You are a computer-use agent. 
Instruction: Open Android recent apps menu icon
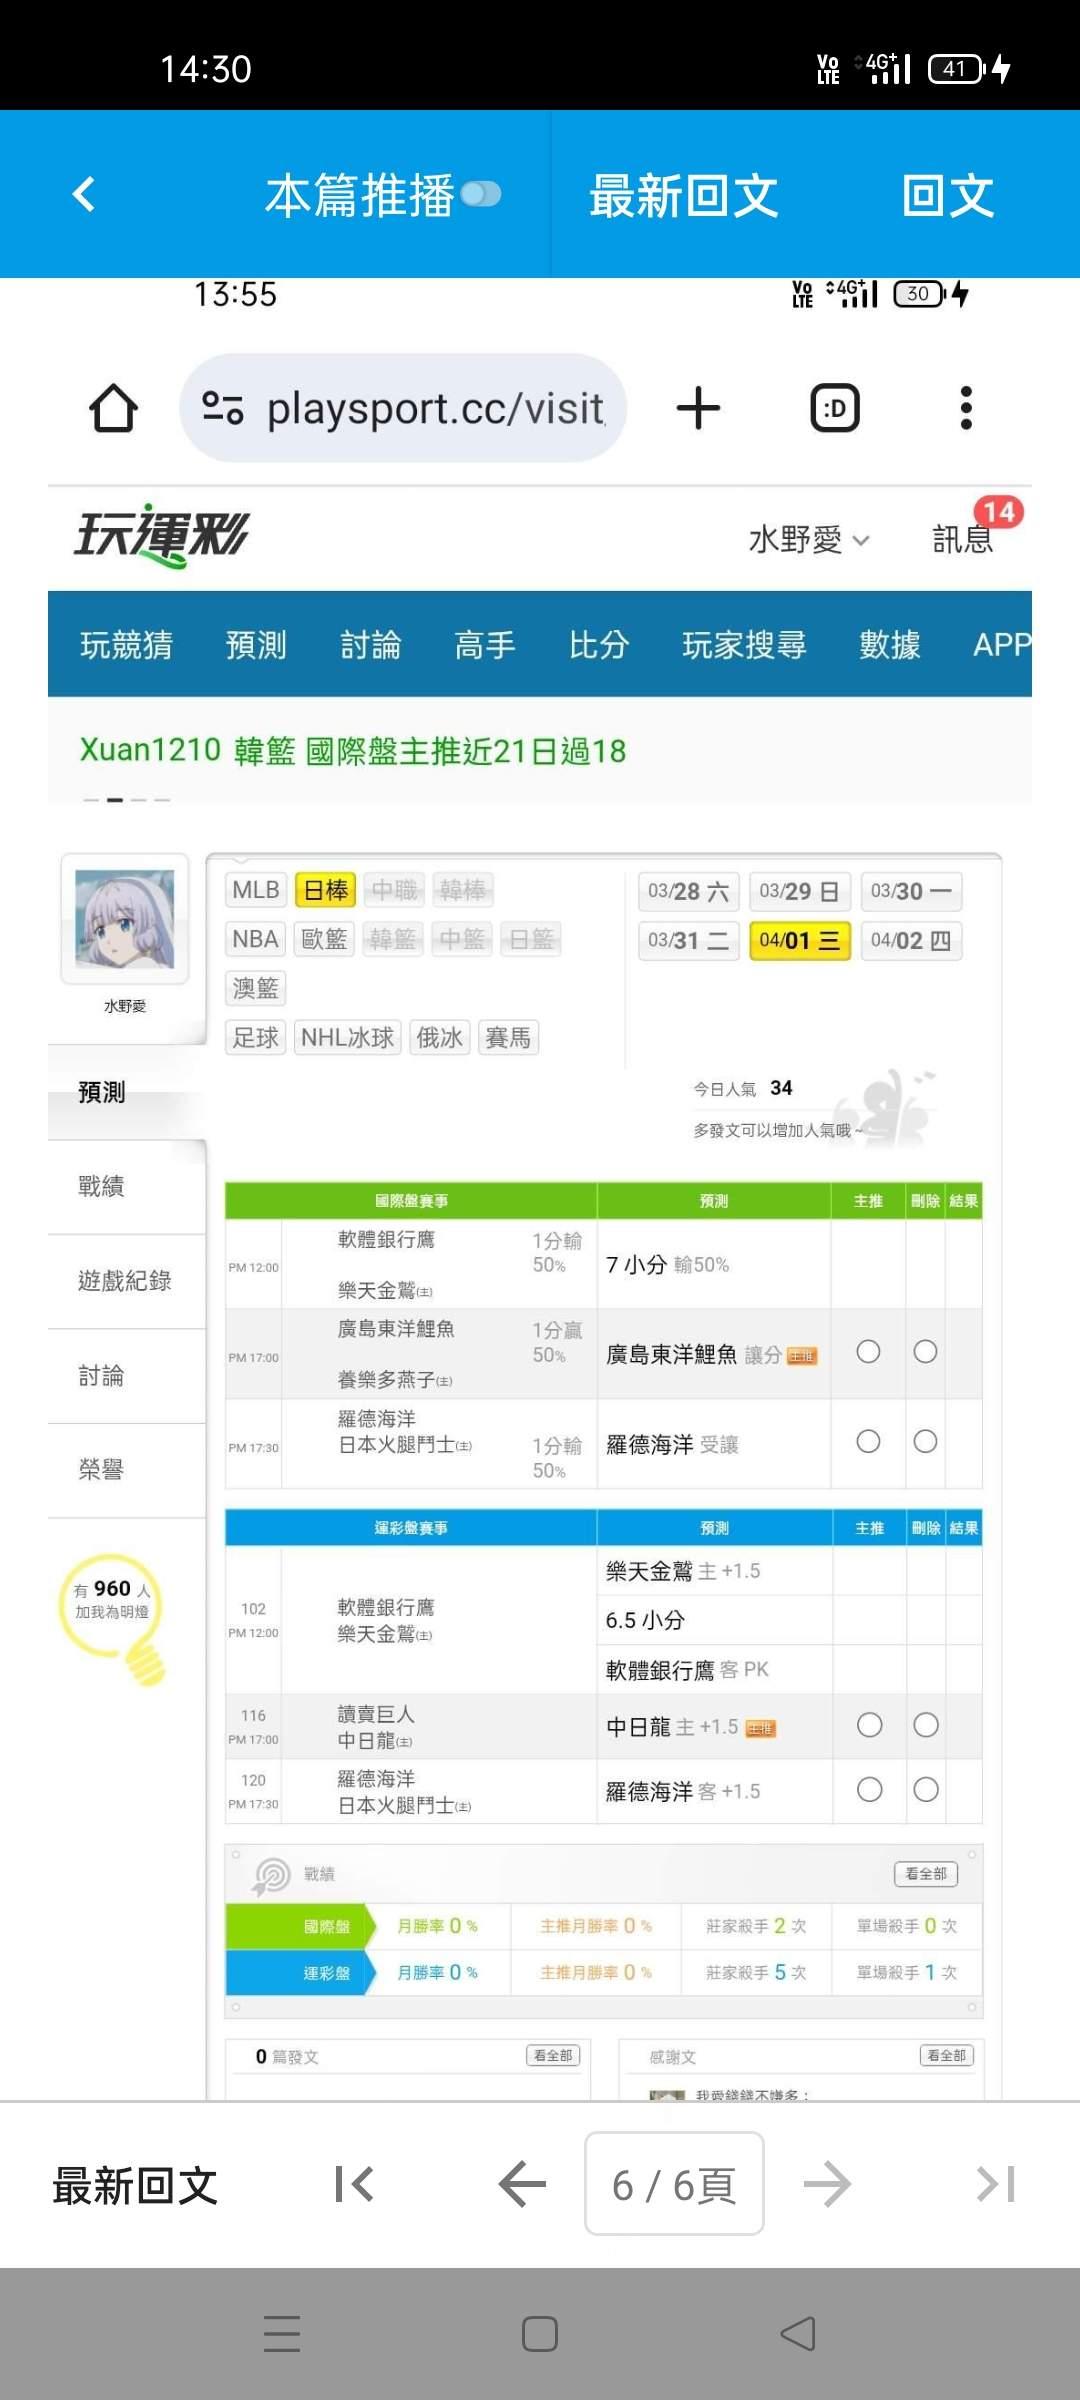[282, 2334]
